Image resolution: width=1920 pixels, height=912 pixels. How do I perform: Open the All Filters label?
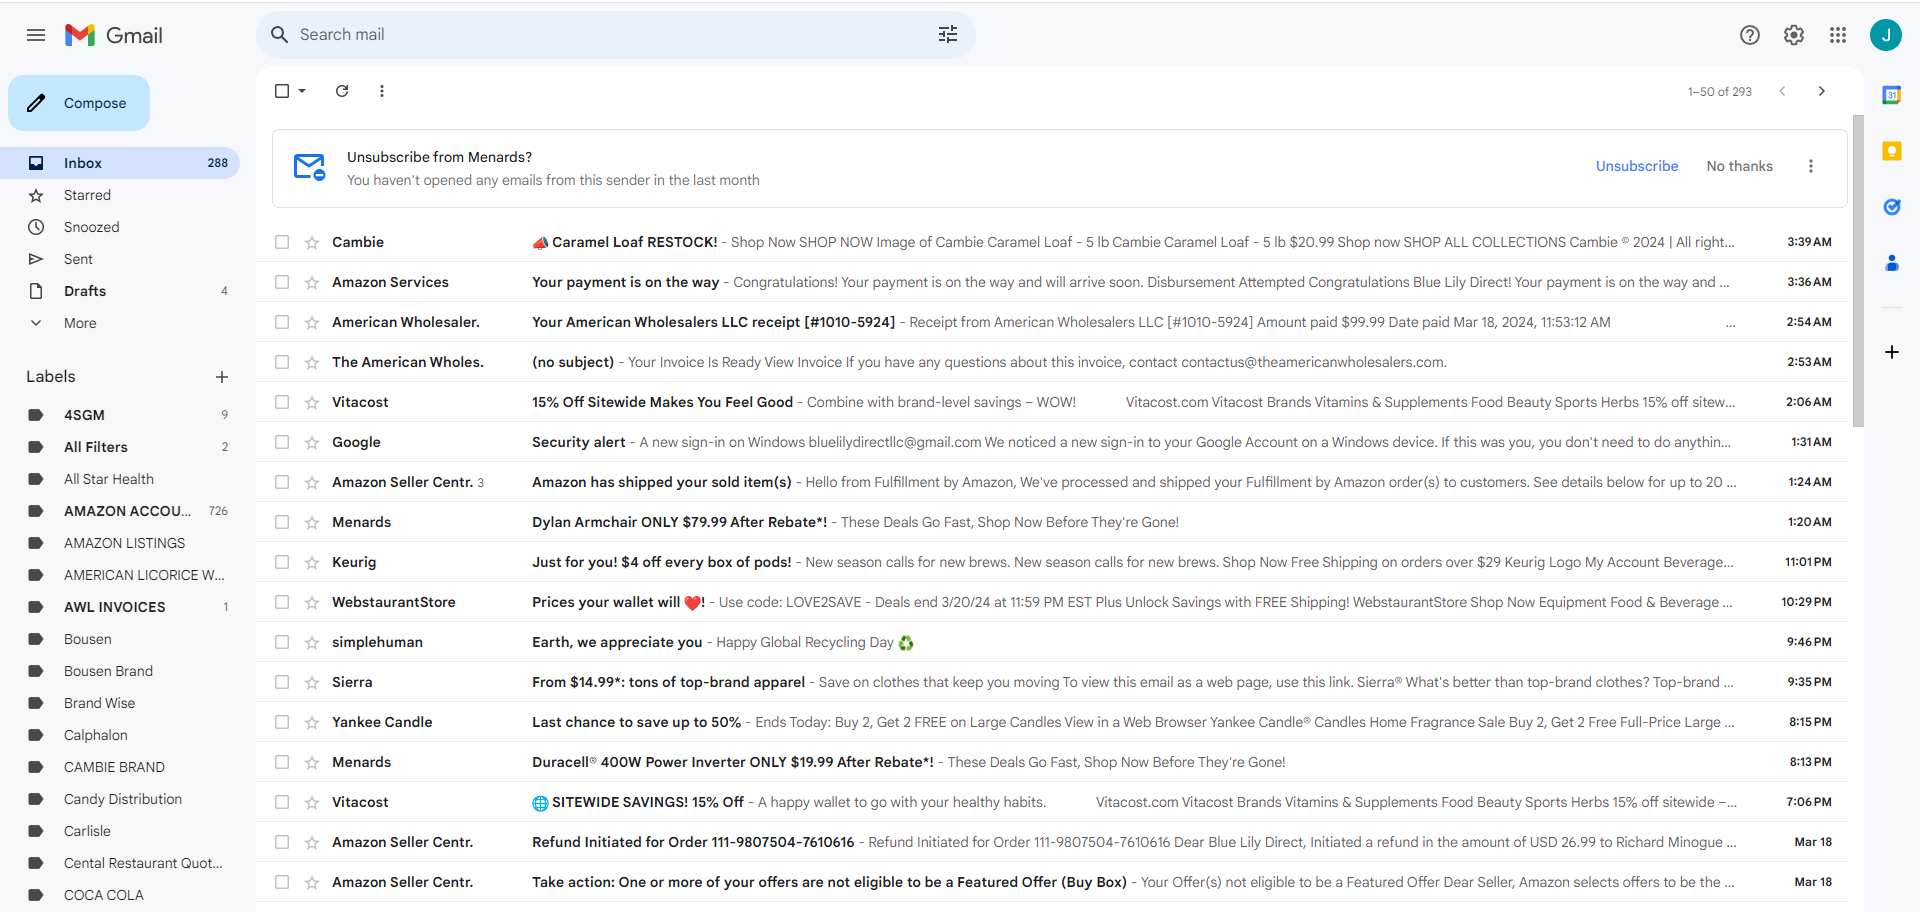[x=120, y=447]
